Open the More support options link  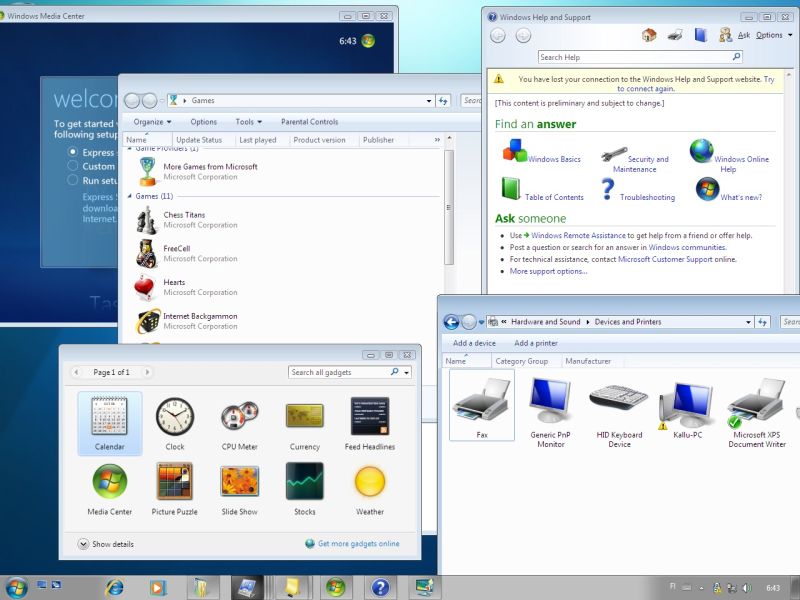(x=548, y=271)
